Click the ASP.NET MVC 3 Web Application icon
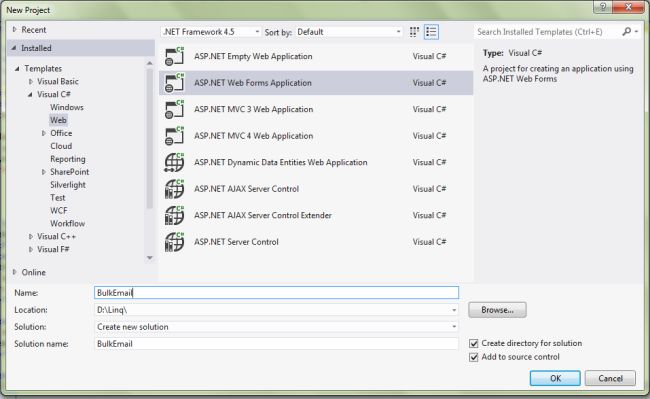650x399 pixels. click(175, 109)
